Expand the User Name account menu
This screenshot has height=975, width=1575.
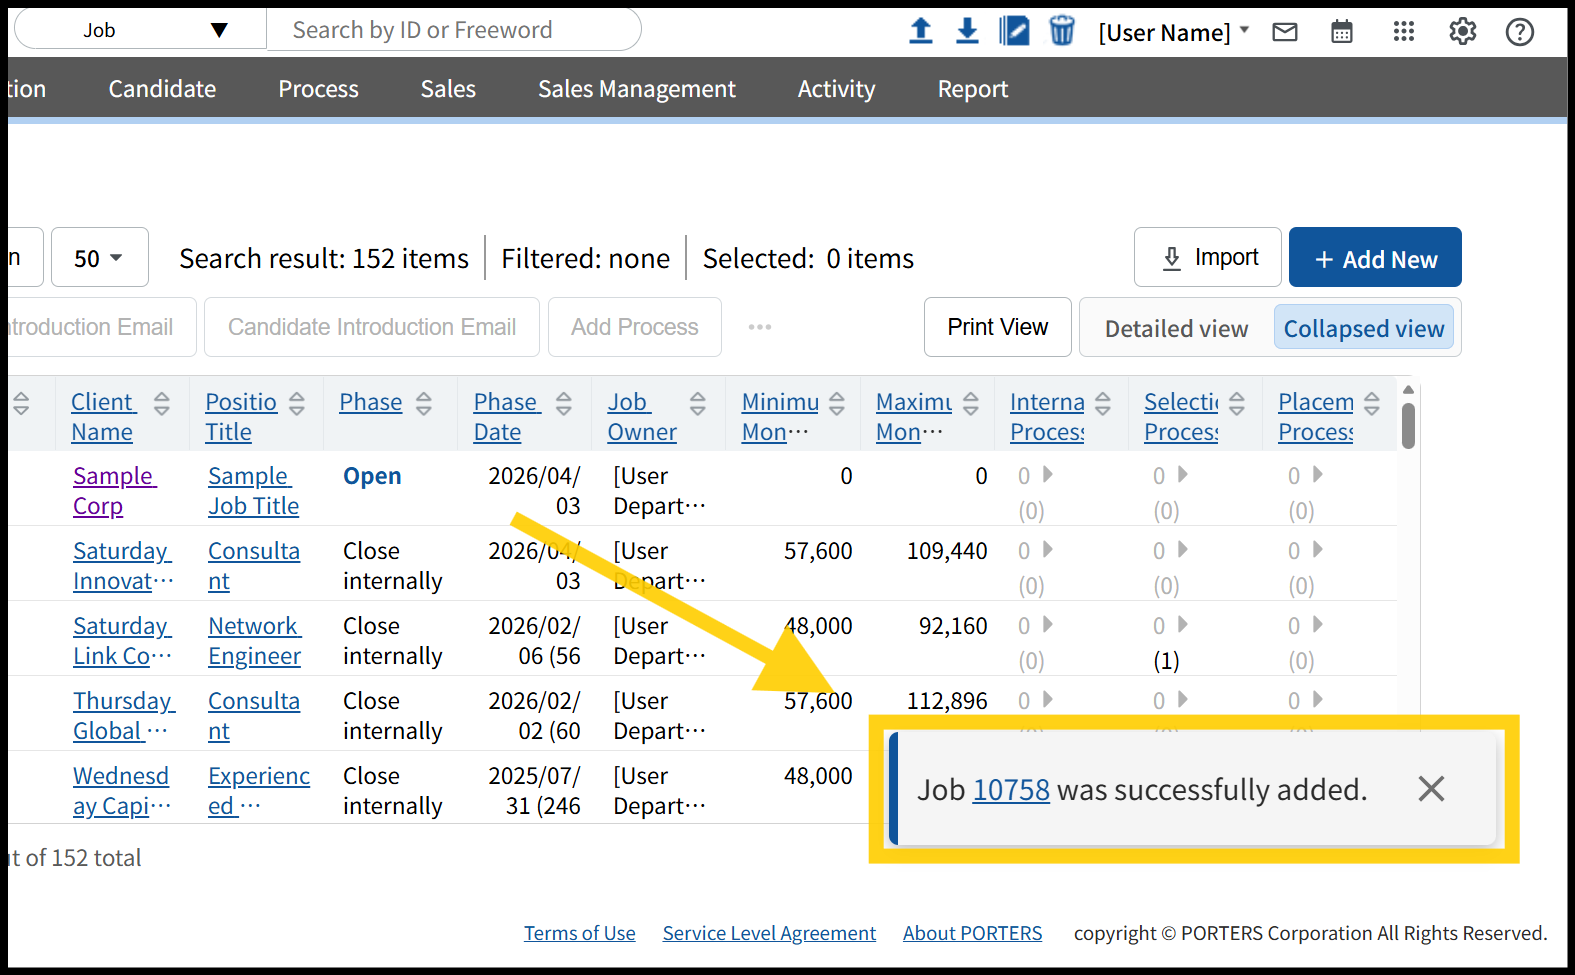point(1173,33)
